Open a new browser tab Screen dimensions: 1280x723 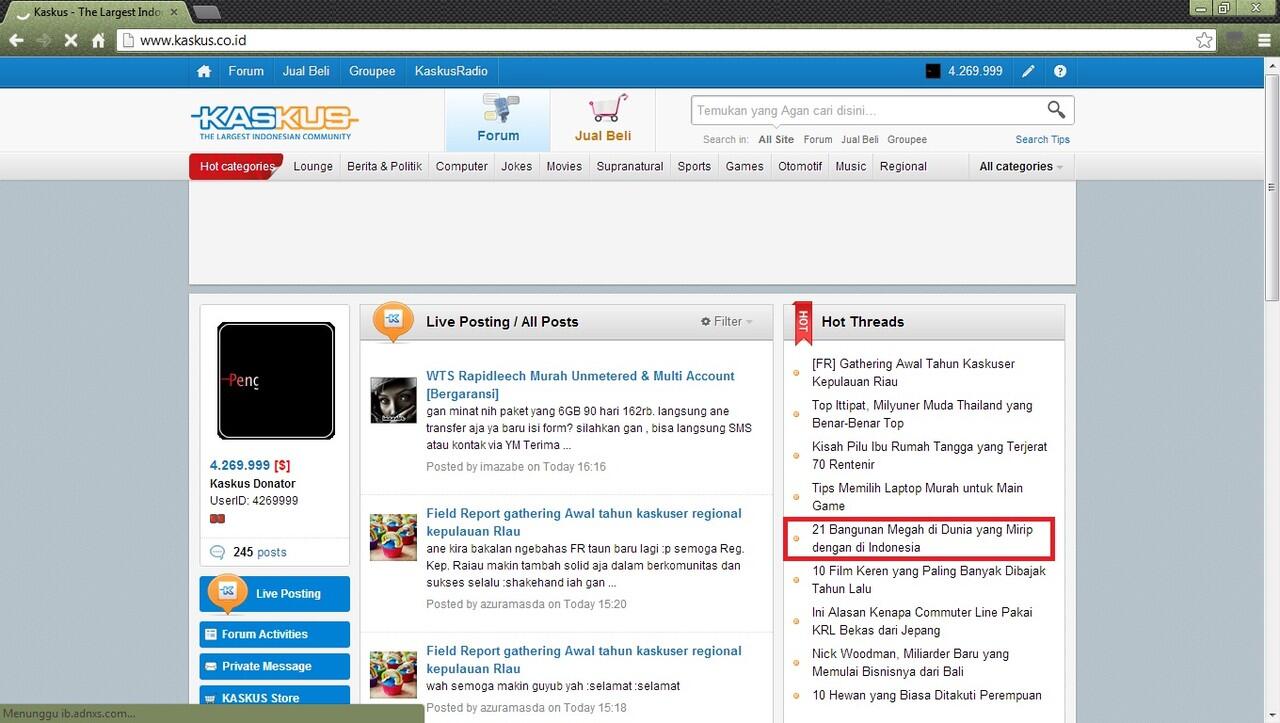click(x=207, y=12)
